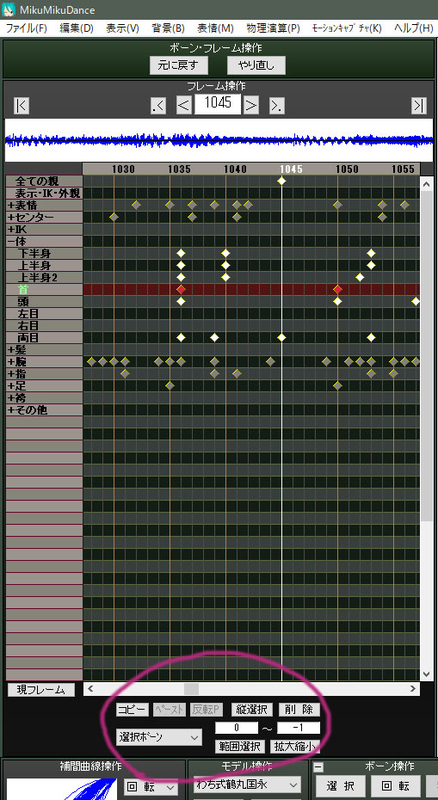
Task: Open the 物理演算(P) menu
Action: (x=273, y=28)
